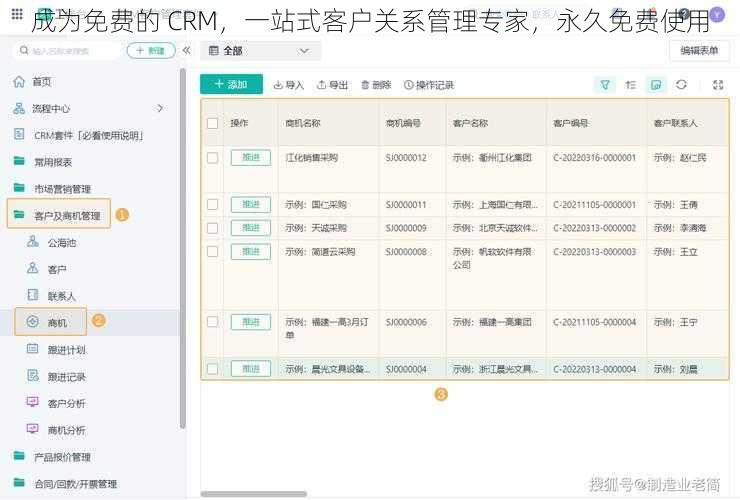The height and width of the screenshot is (500, 740).
Task: Expand 流程中心 with its right chevron
Action: pos(160,108)
